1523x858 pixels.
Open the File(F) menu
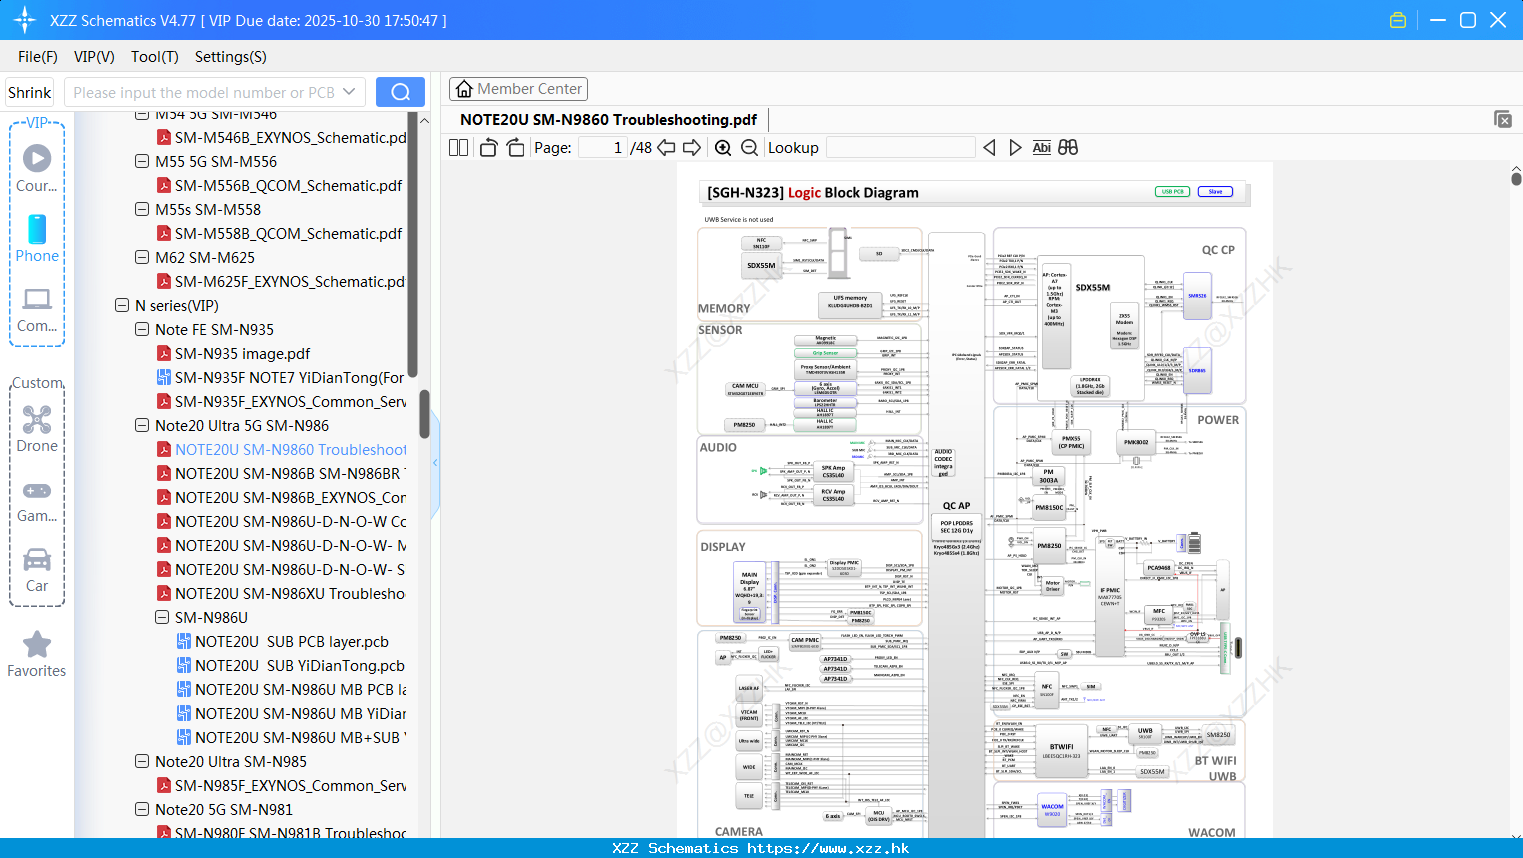click(38, 57)
